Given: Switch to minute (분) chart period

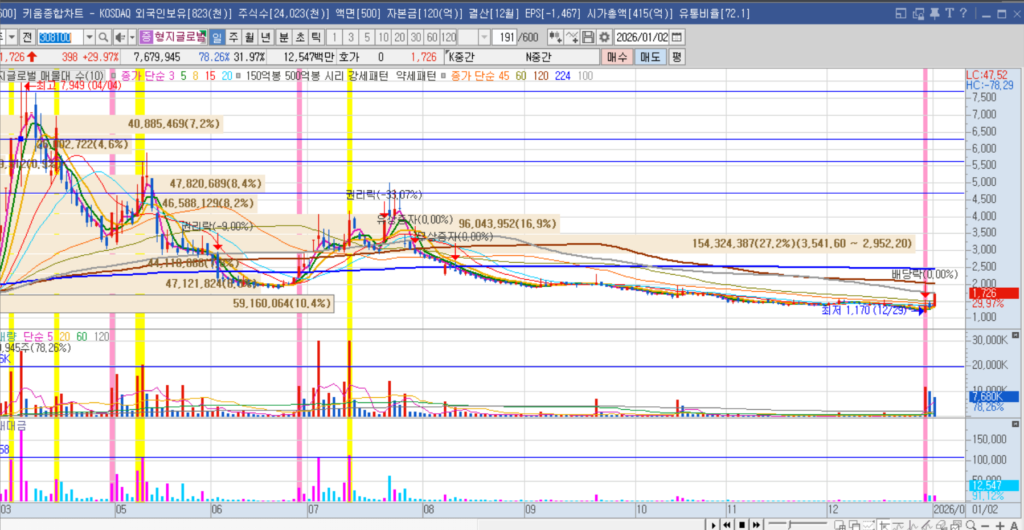Looking at the screenshot, I should pos(283,37).
